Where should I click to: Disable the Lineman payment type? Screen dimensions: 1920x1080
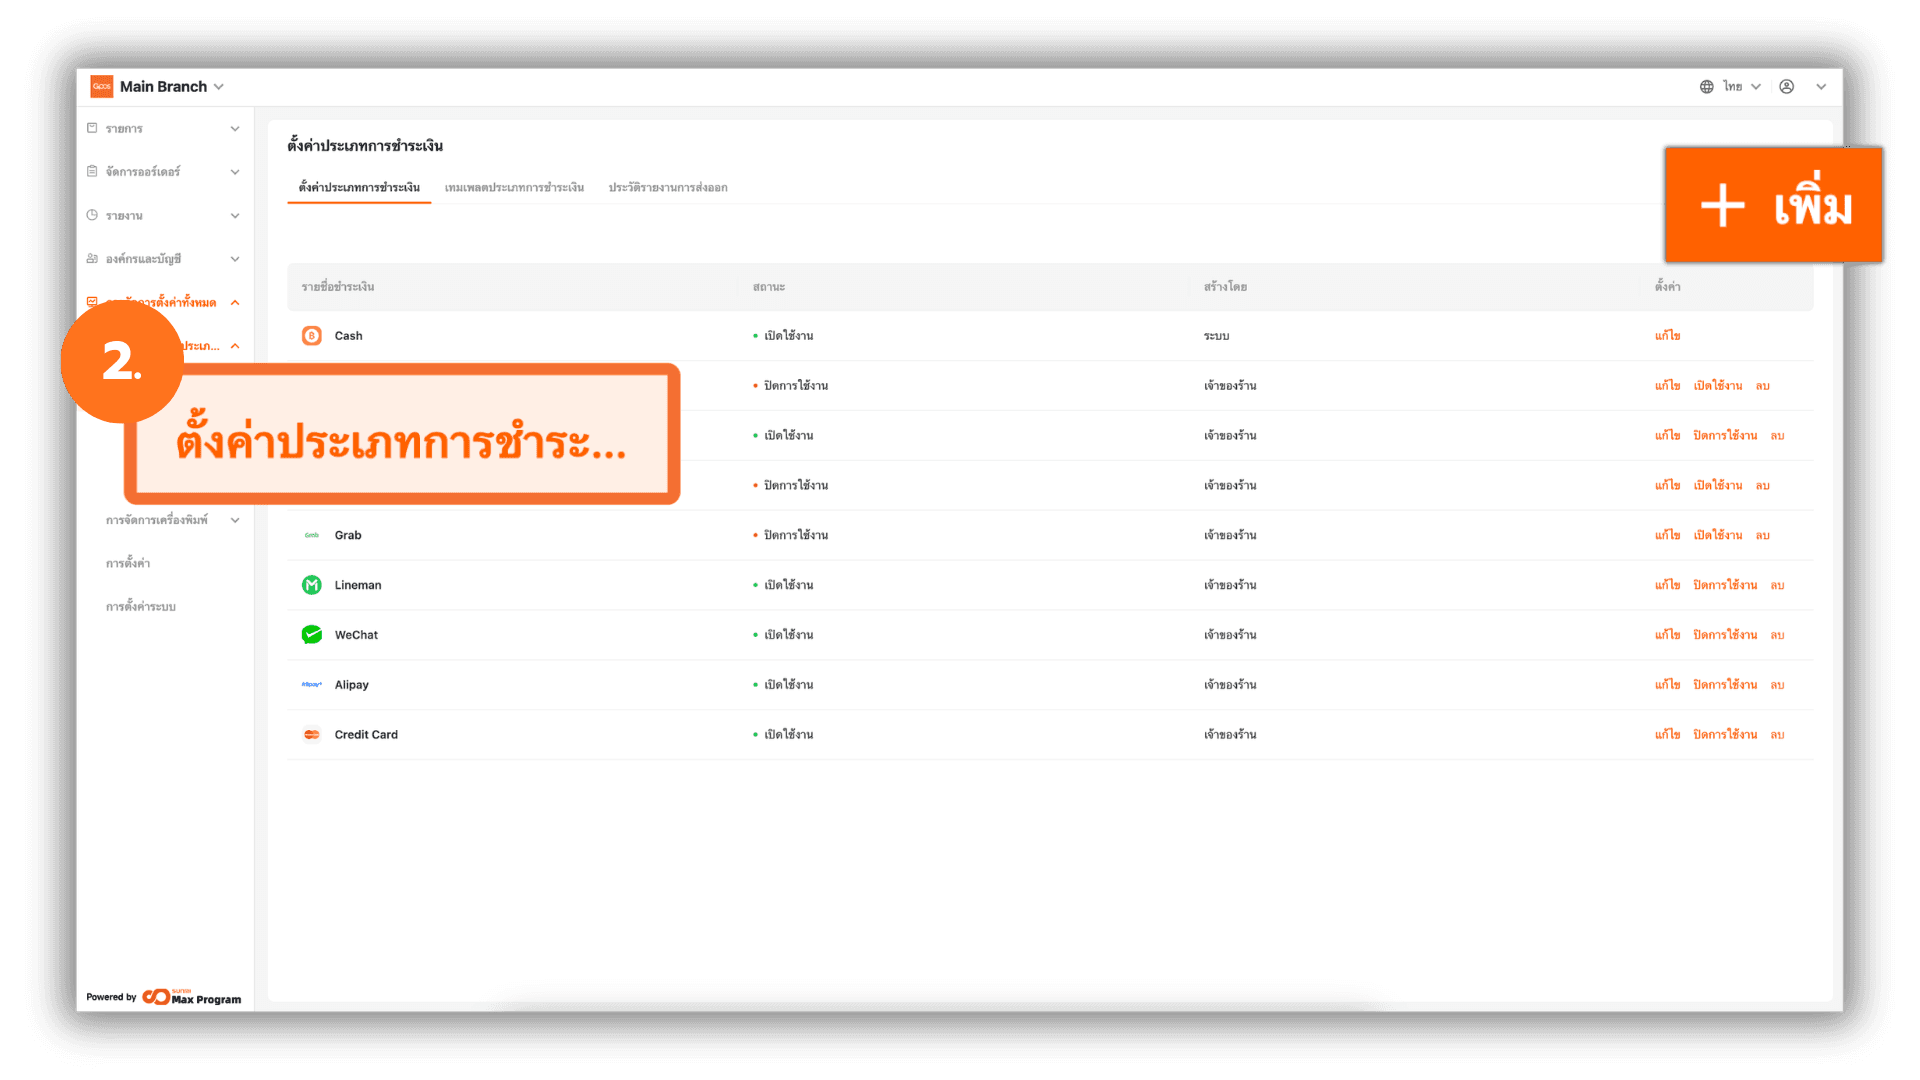coord(1724,585)
